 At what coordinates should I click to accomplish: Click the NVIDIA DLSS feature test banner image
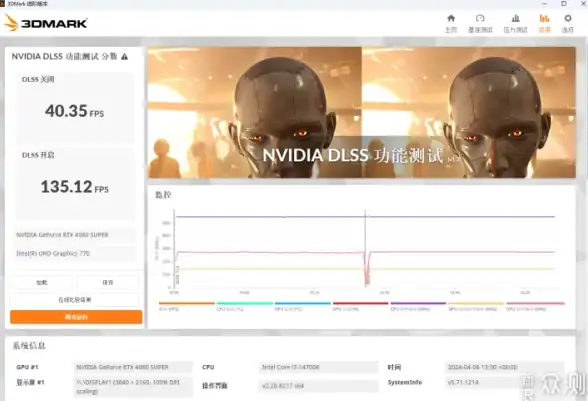[362, 112]
